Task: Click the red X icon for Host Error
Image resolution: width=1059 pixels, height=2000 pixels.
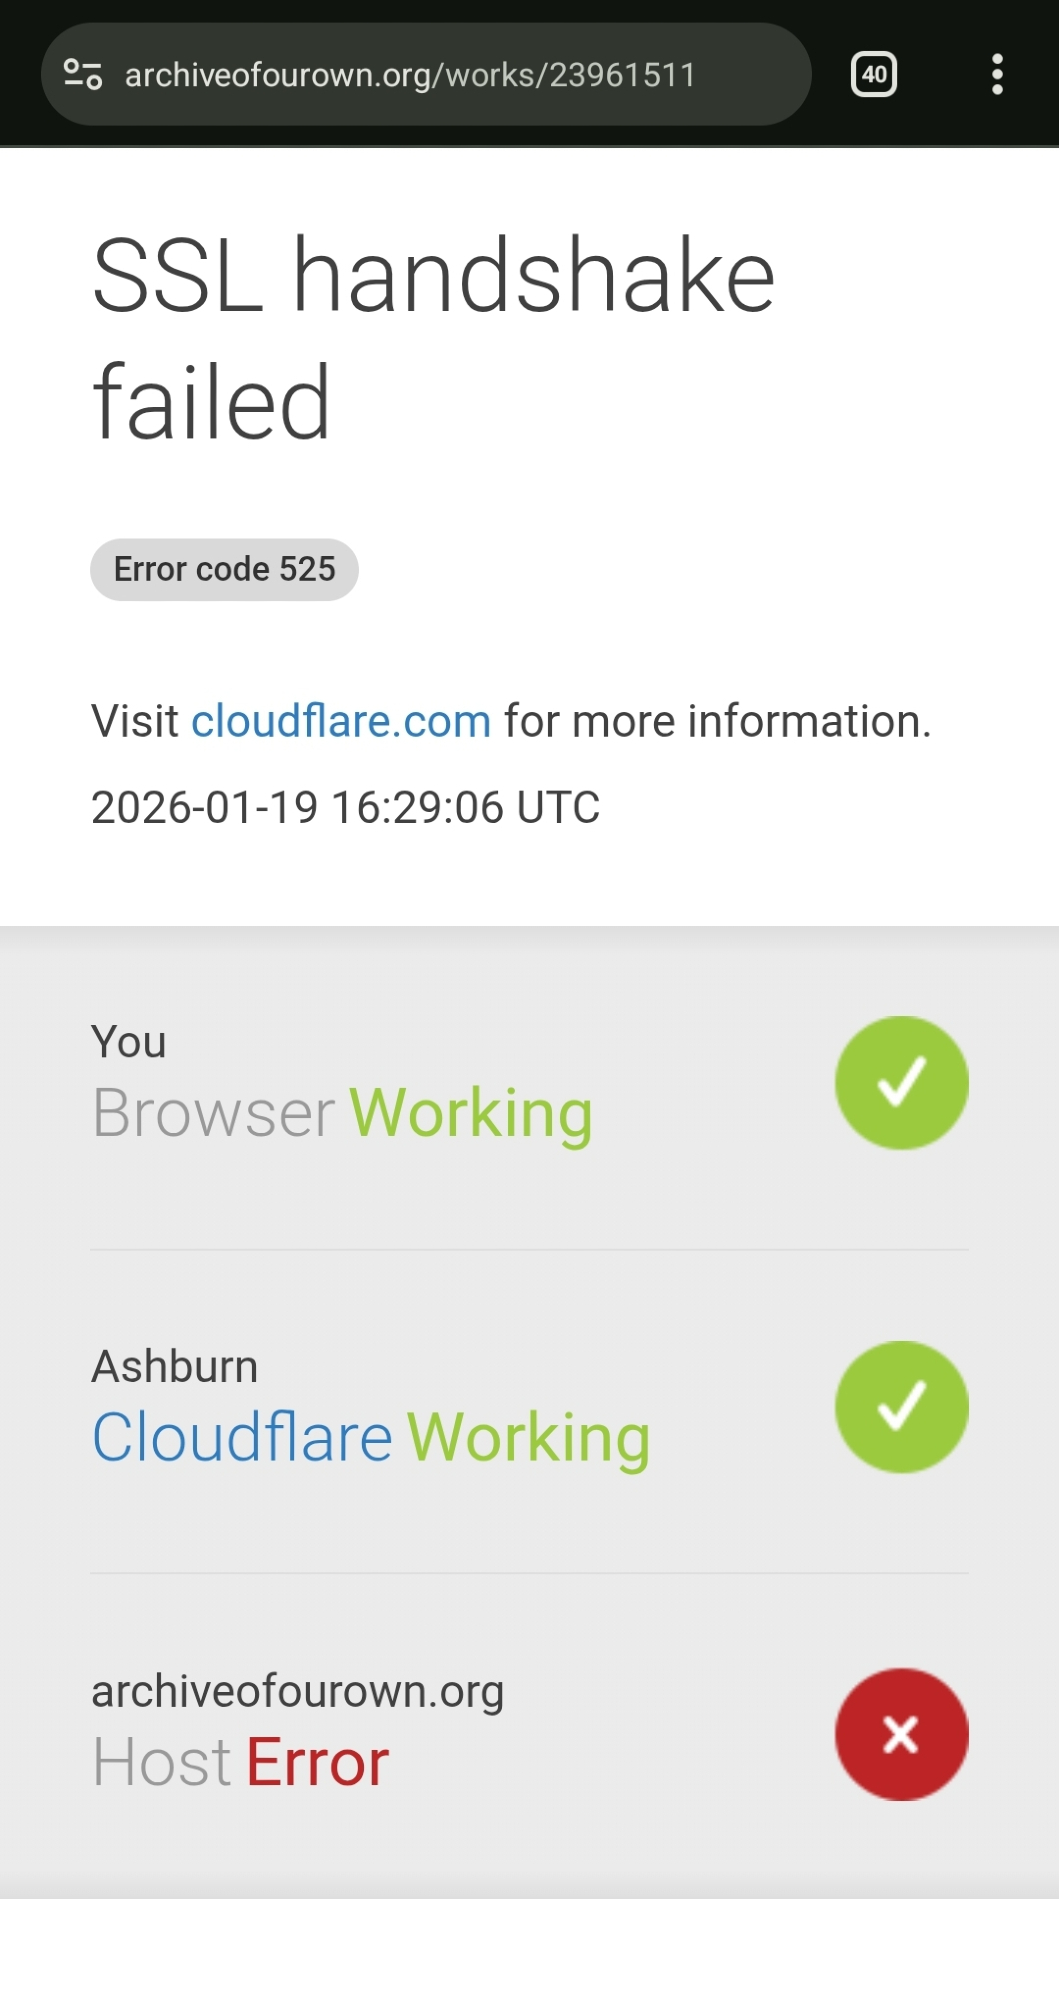Action: click(901, 1734)
